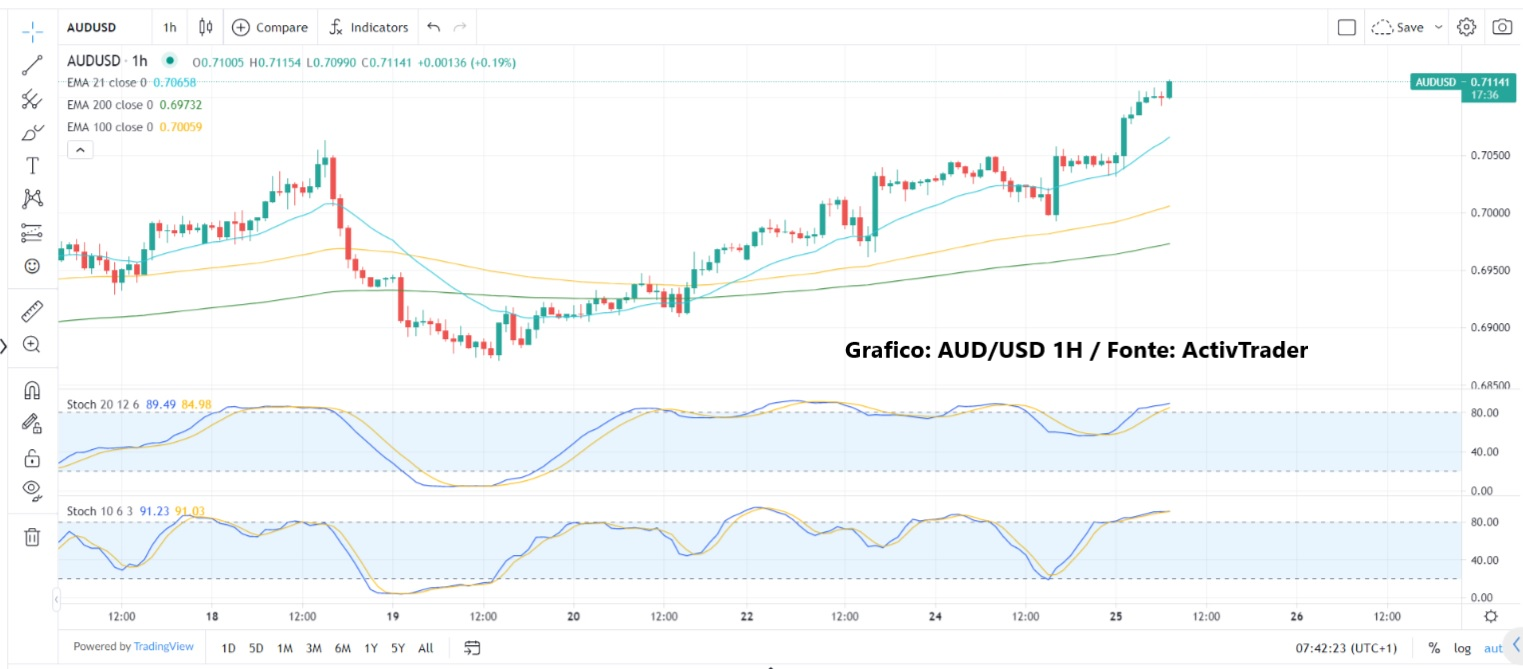Open the Save dropdown arrow

(x=1439, y=27)
